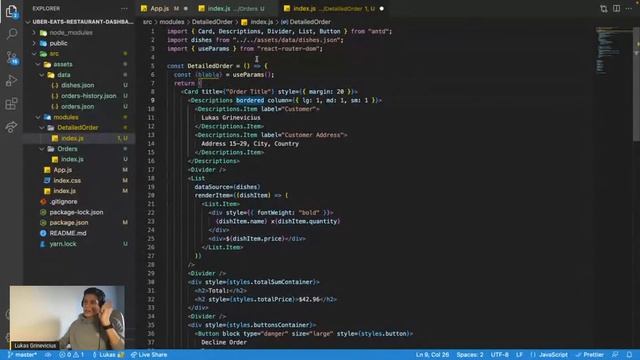Click Live Share in status bar
The image size is (640, 360).
149,355
